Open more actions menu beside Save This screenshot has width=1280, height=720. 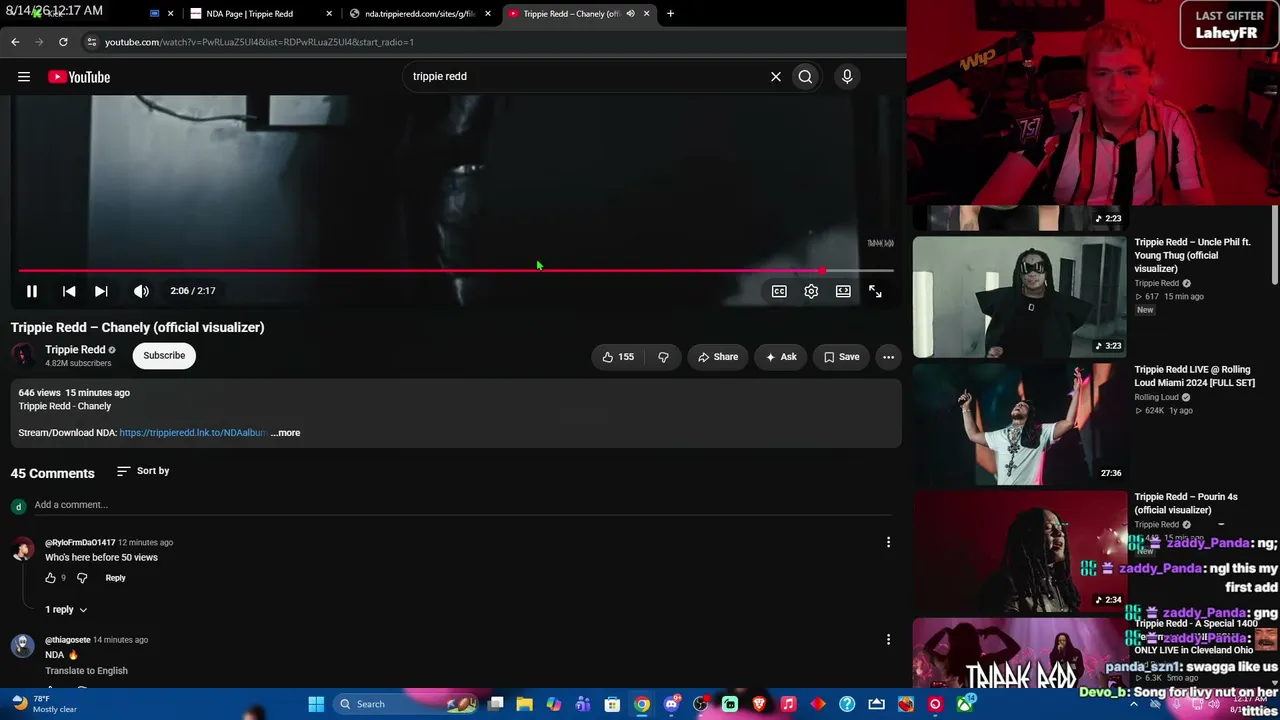click(x=888, y=357)
